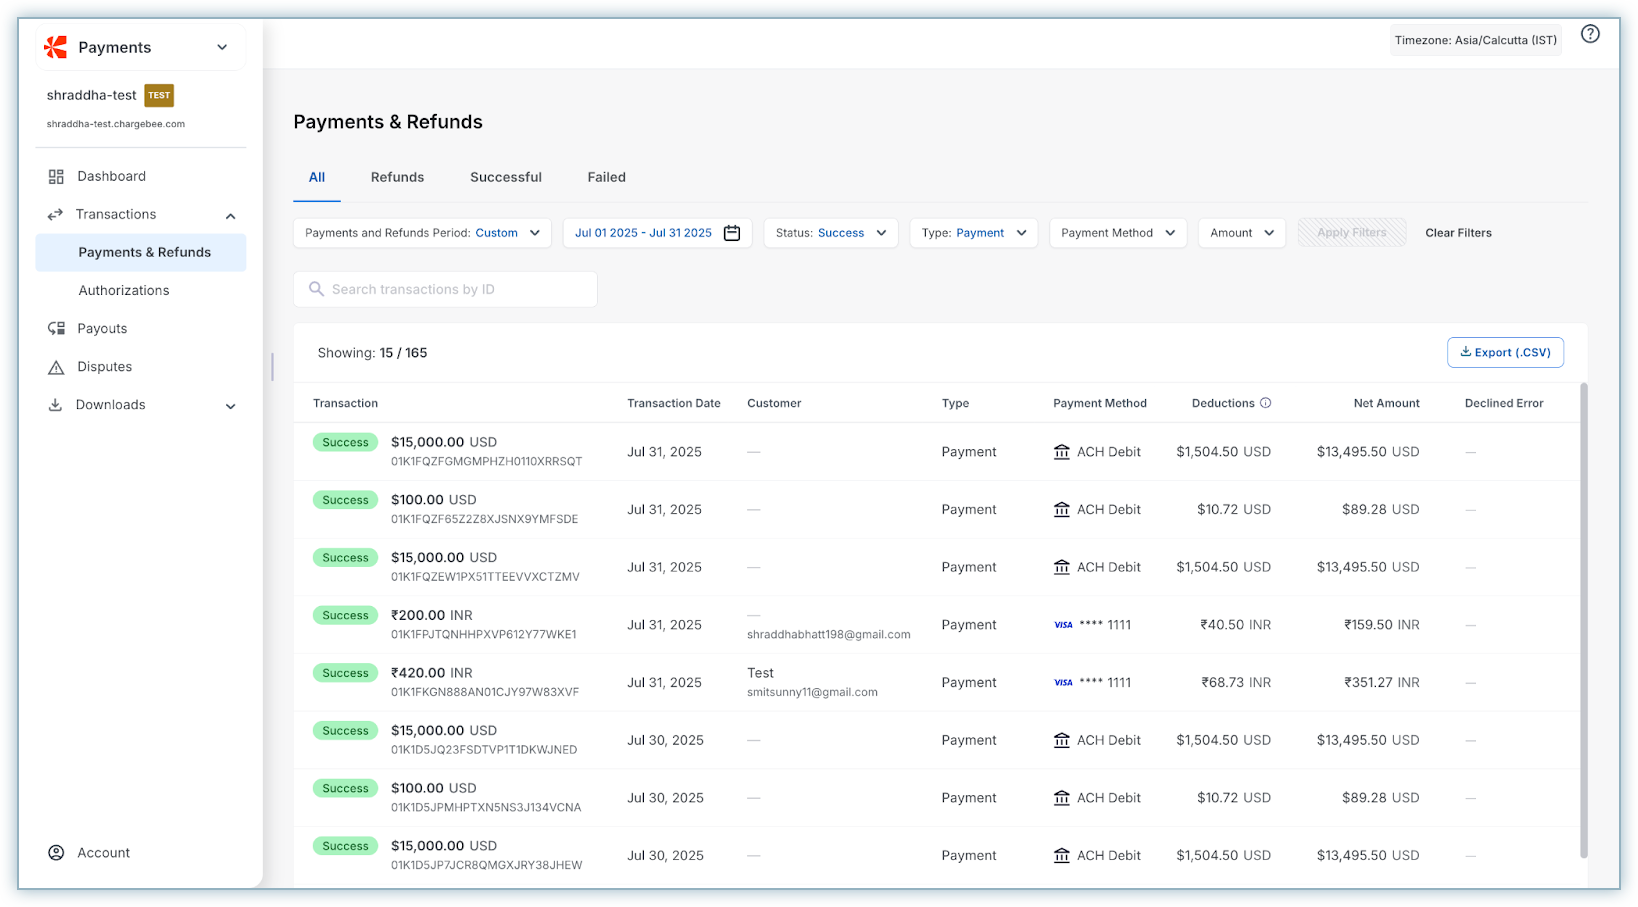Viewport: 1638px width, 907px height.
Task: Open transaction 01K1FKGN888AN01CJY97W83XVF
Action: pos(484,692)
